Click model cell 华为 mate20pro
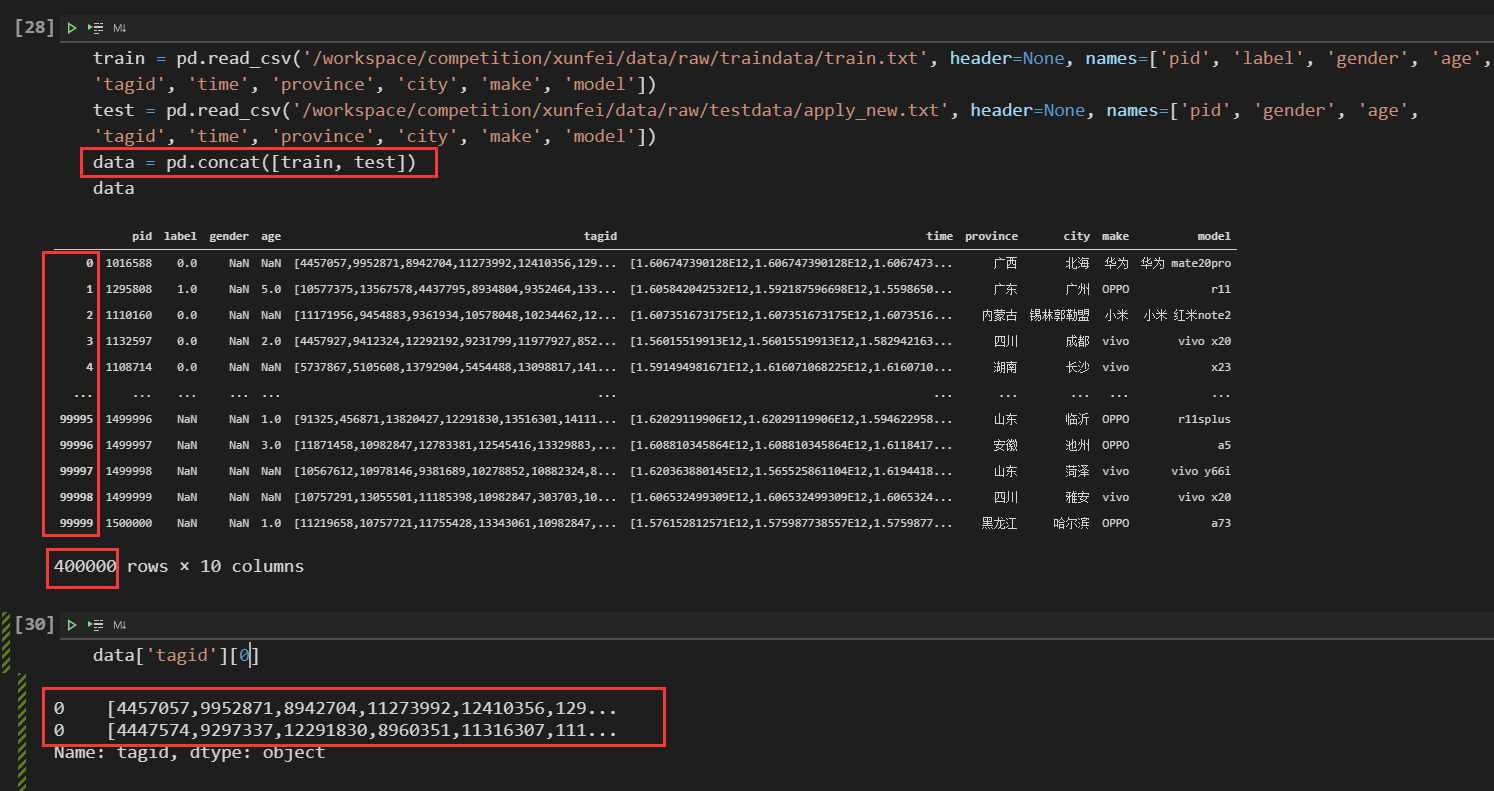This screenshot has height=791, width=1494. [x=1186, y=263]
